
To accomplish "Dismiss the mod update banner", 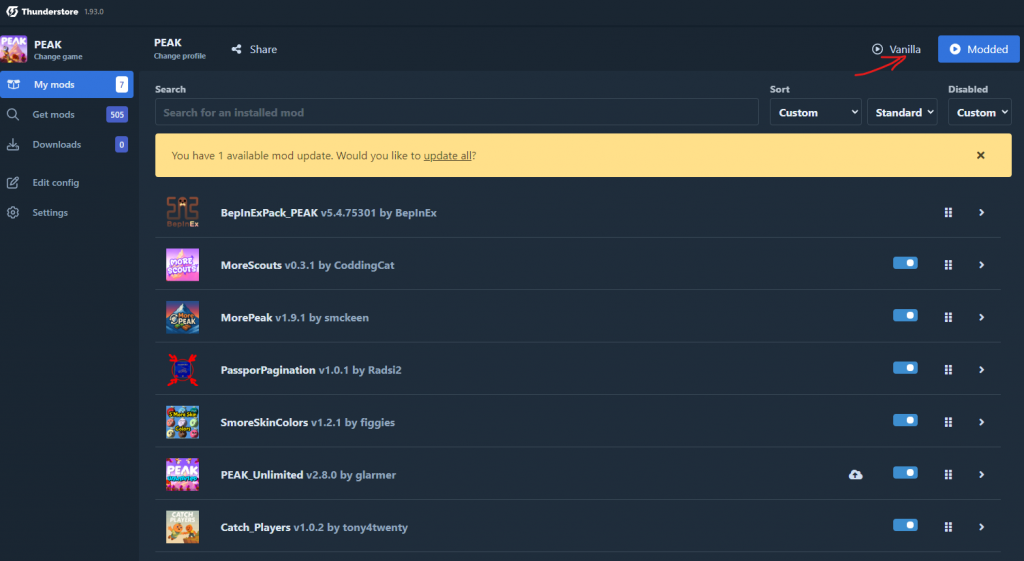I will coord(980,155).
